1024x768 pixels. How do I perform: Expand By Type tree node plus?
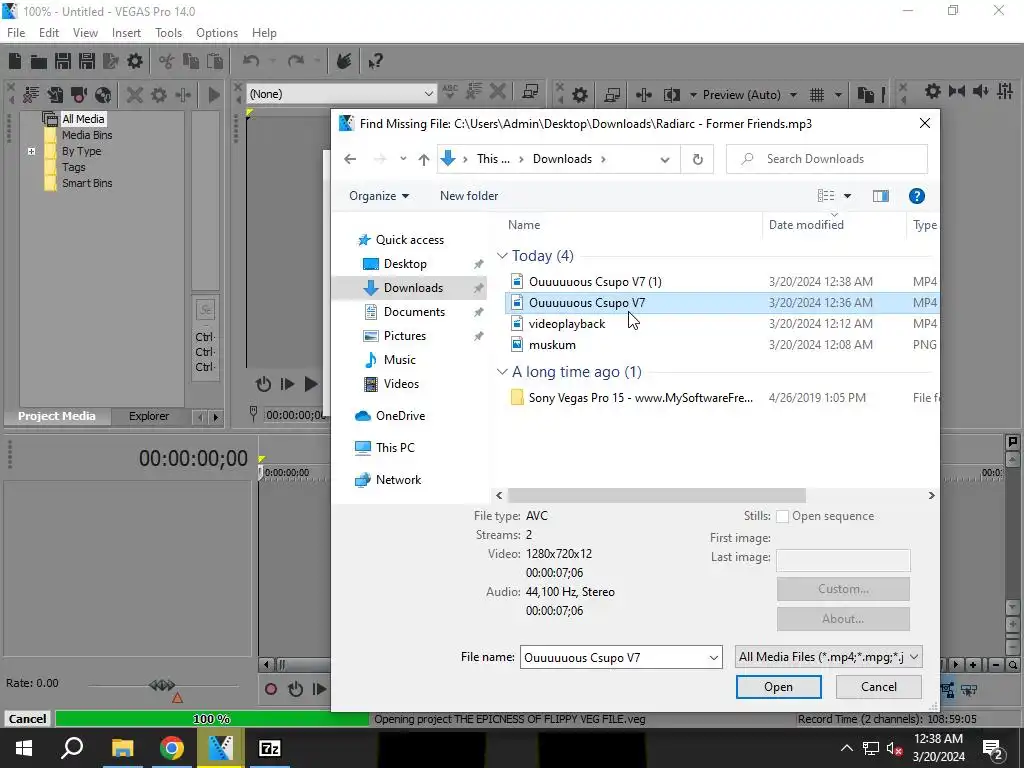[31, 152]
